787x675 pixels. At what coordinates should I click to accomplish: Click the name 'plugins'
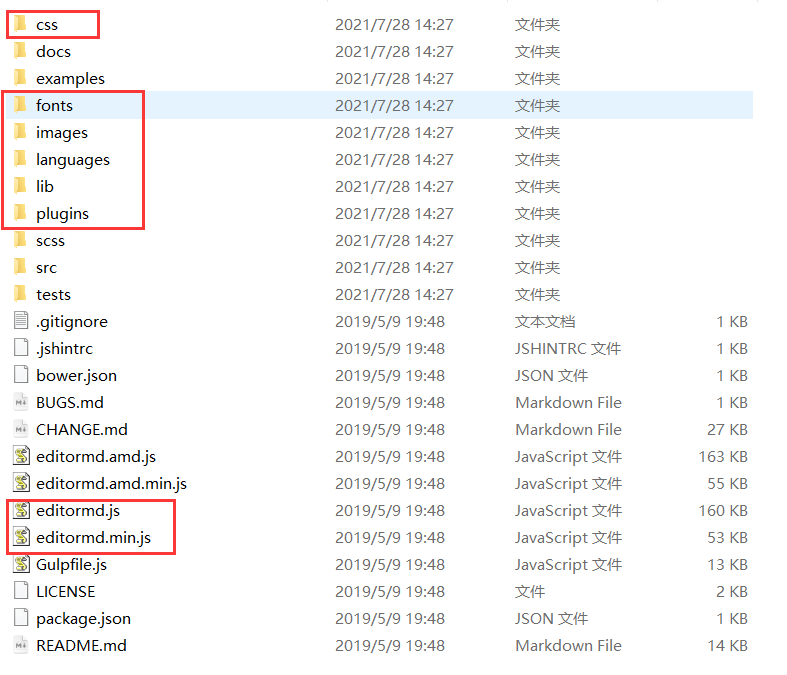[62, 214]
